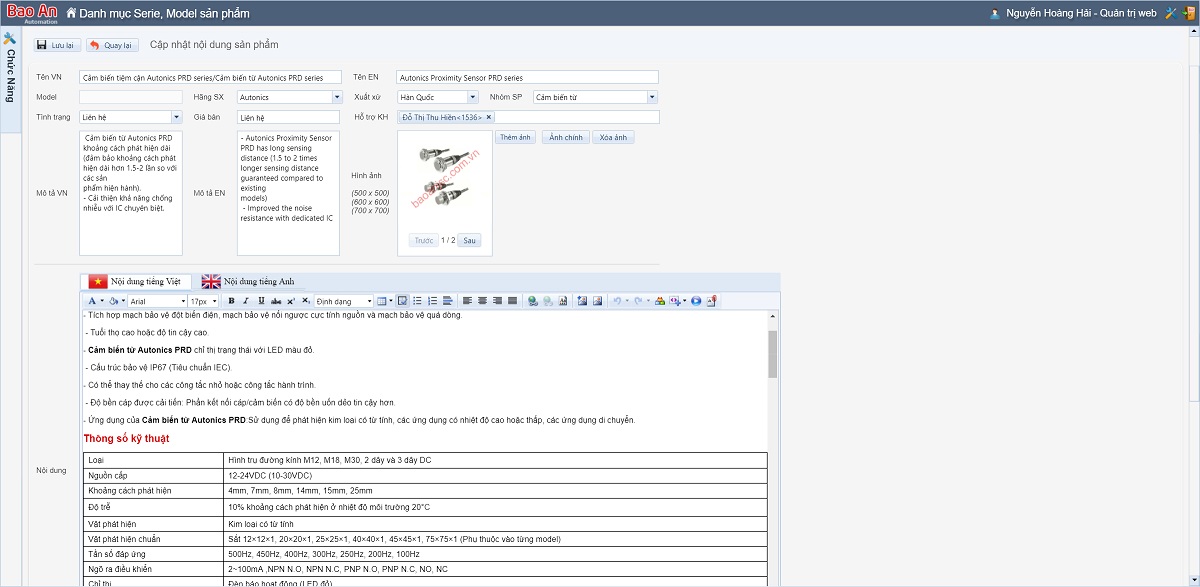This screenshot has height=587, width=1200.
Task: Open settings via wrench icon in header
Action: click(1170, 13)
